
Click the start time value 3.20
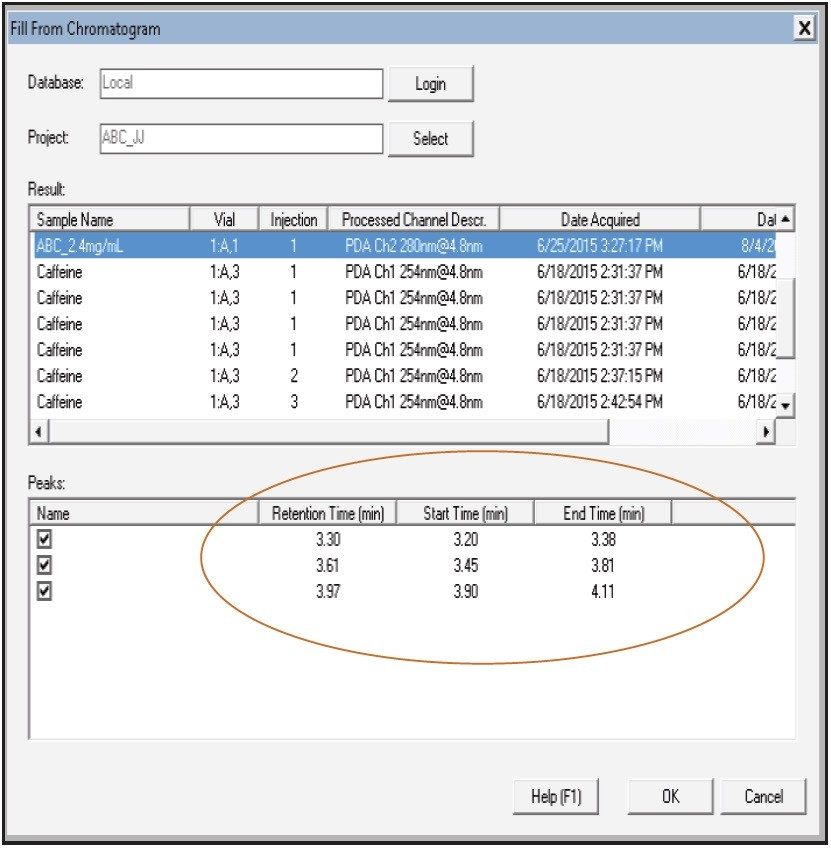pyautogui.click(x=466, y=539)
